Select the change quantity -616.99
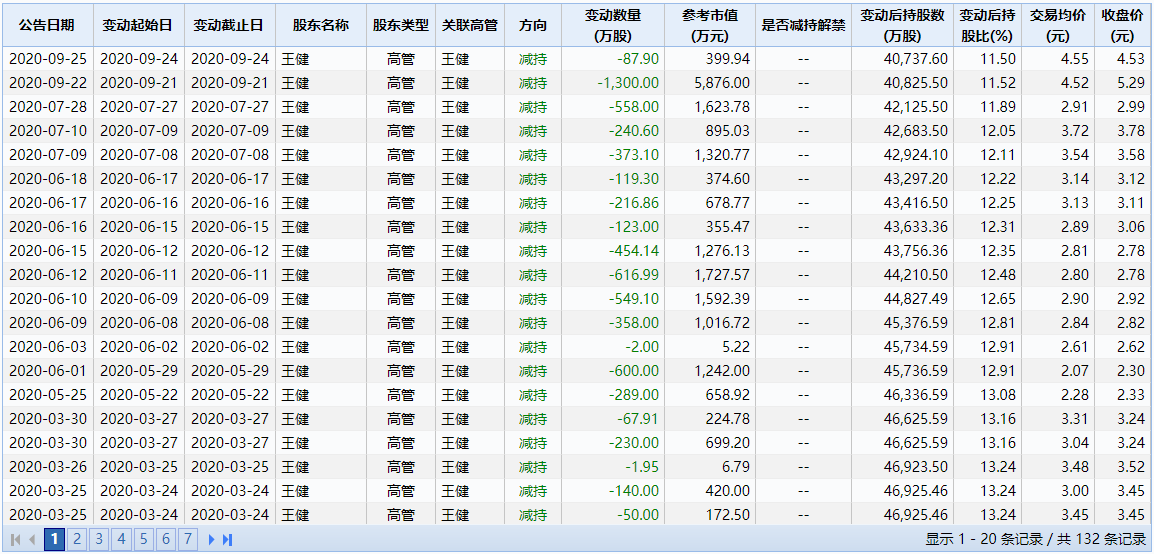This screenshot has height=554, width=1154. [x=634, y=275]
